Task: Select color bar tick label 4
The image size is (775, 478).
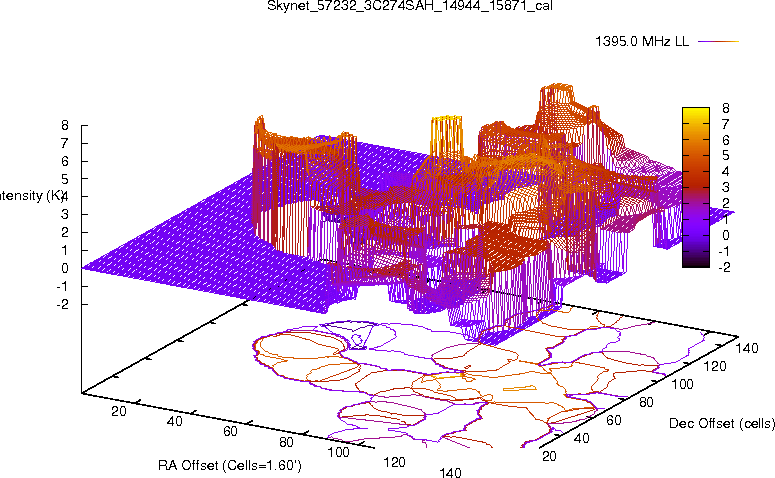Action: [726, 171]
